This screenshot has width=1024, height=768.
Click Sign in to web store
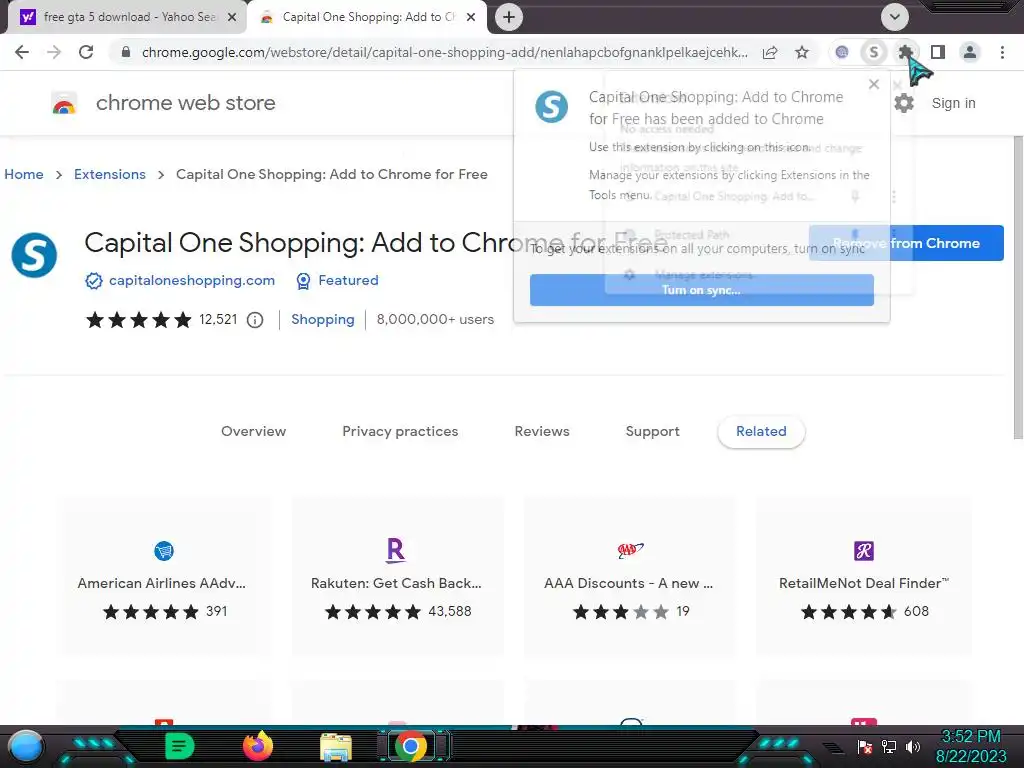click(953, 103)
